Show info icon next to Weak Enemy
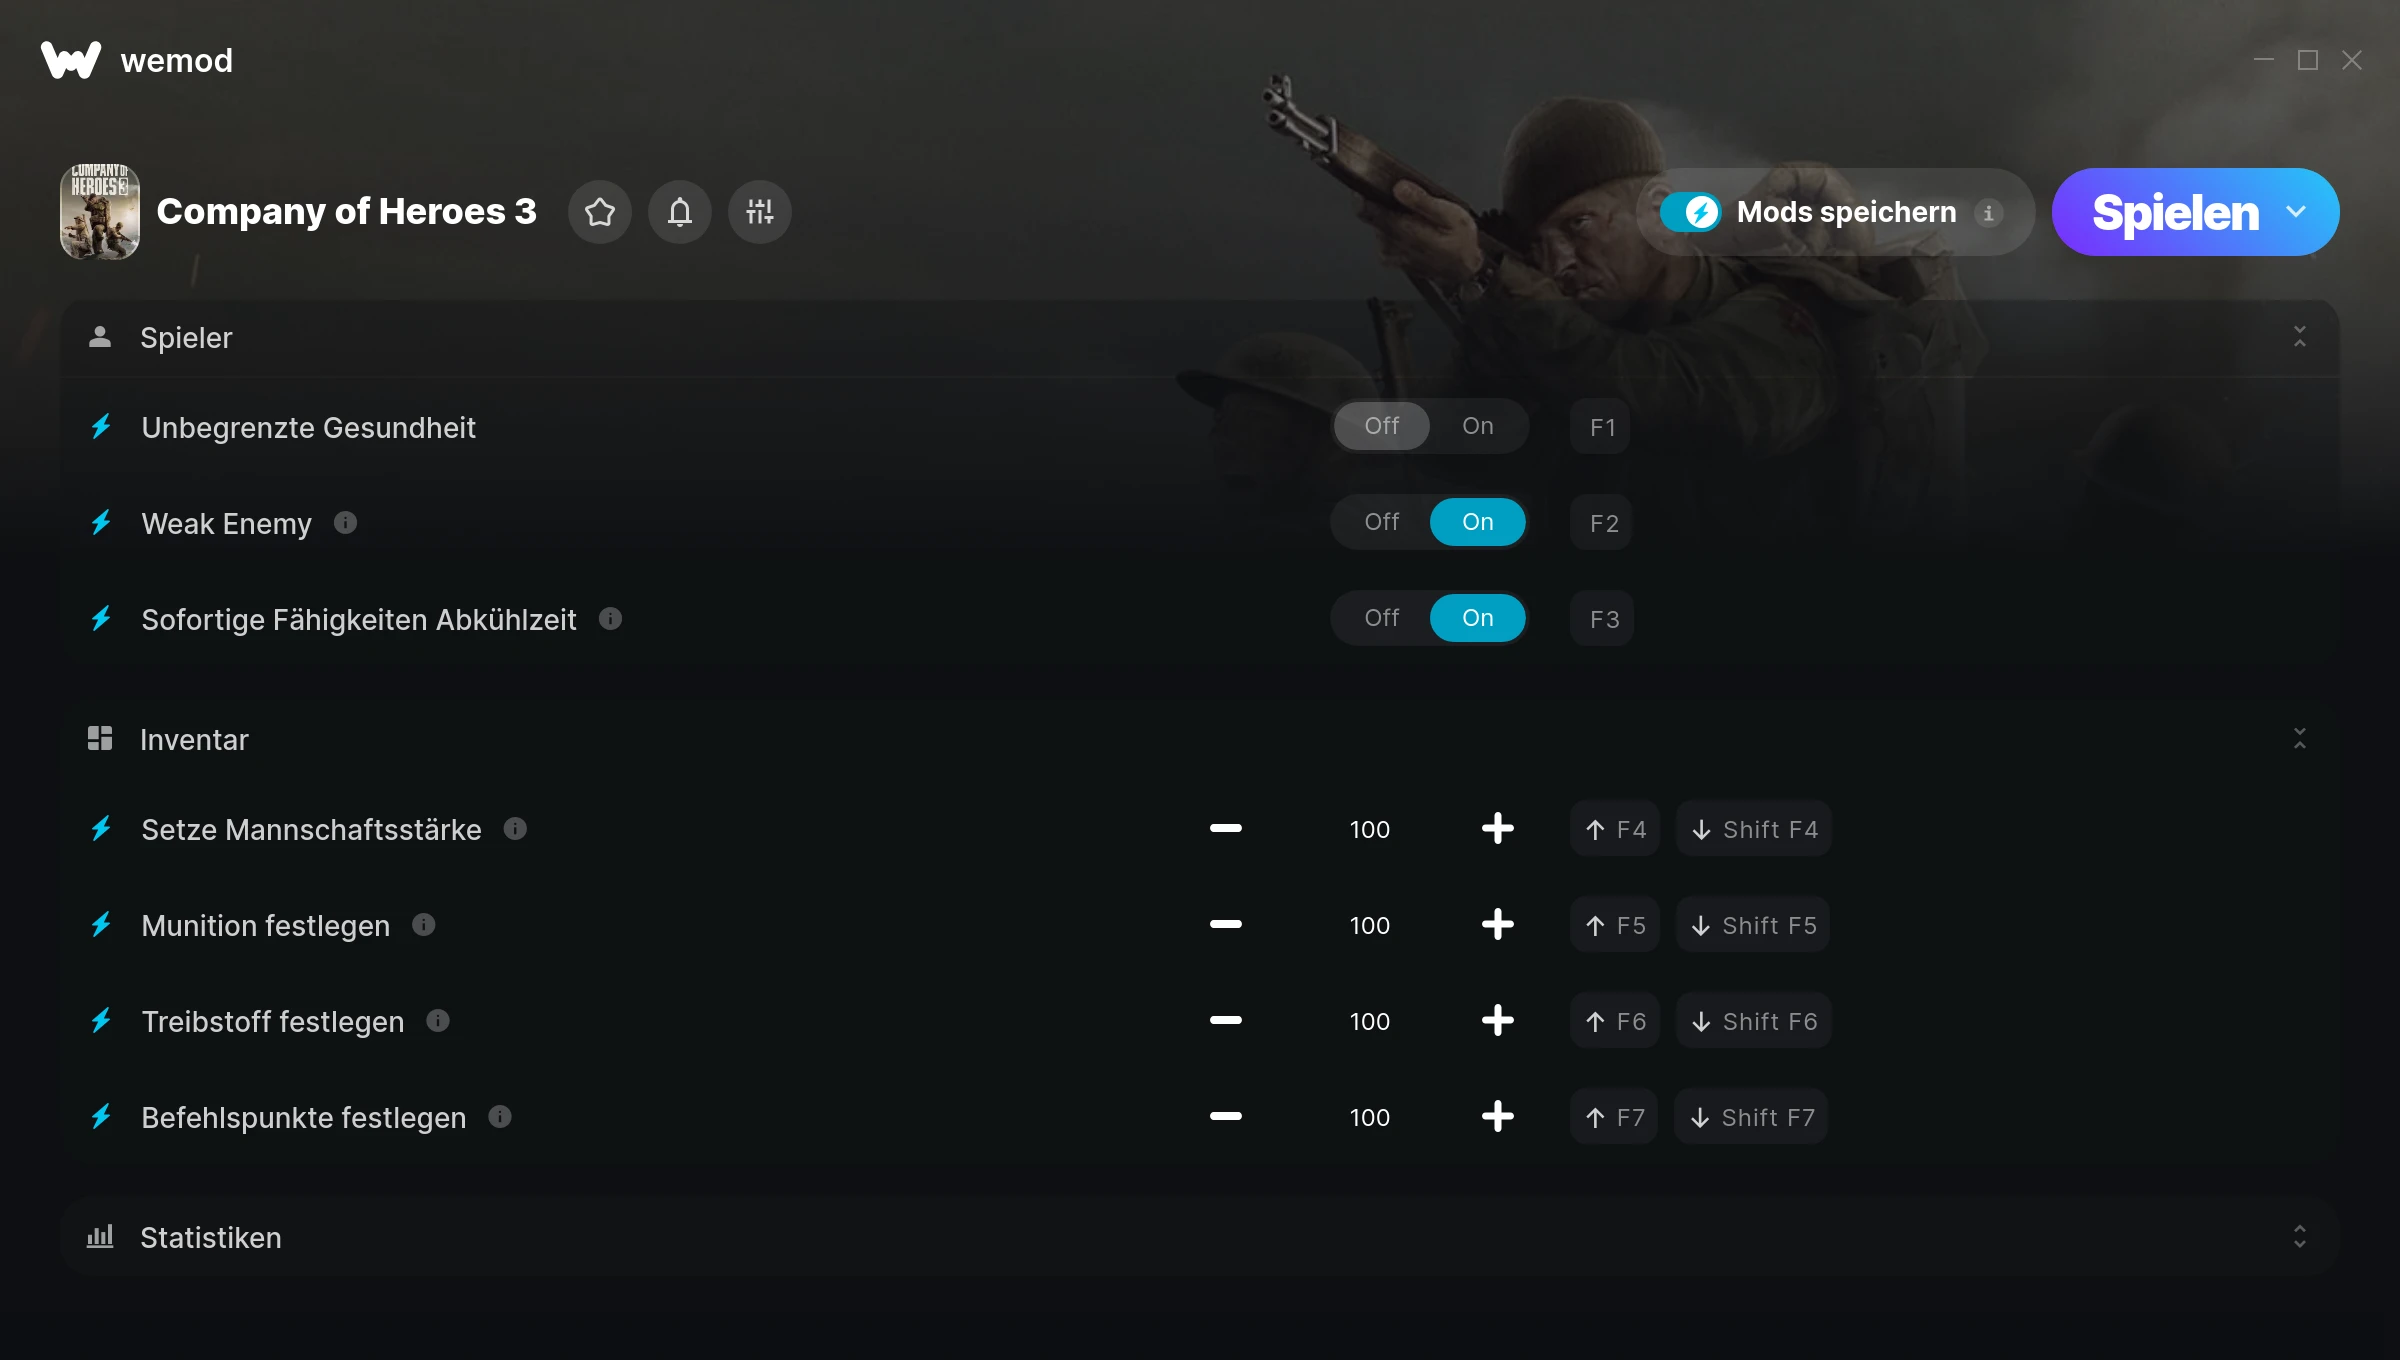The width and height of the screenshot is (2400, 1360). (346, 523)
